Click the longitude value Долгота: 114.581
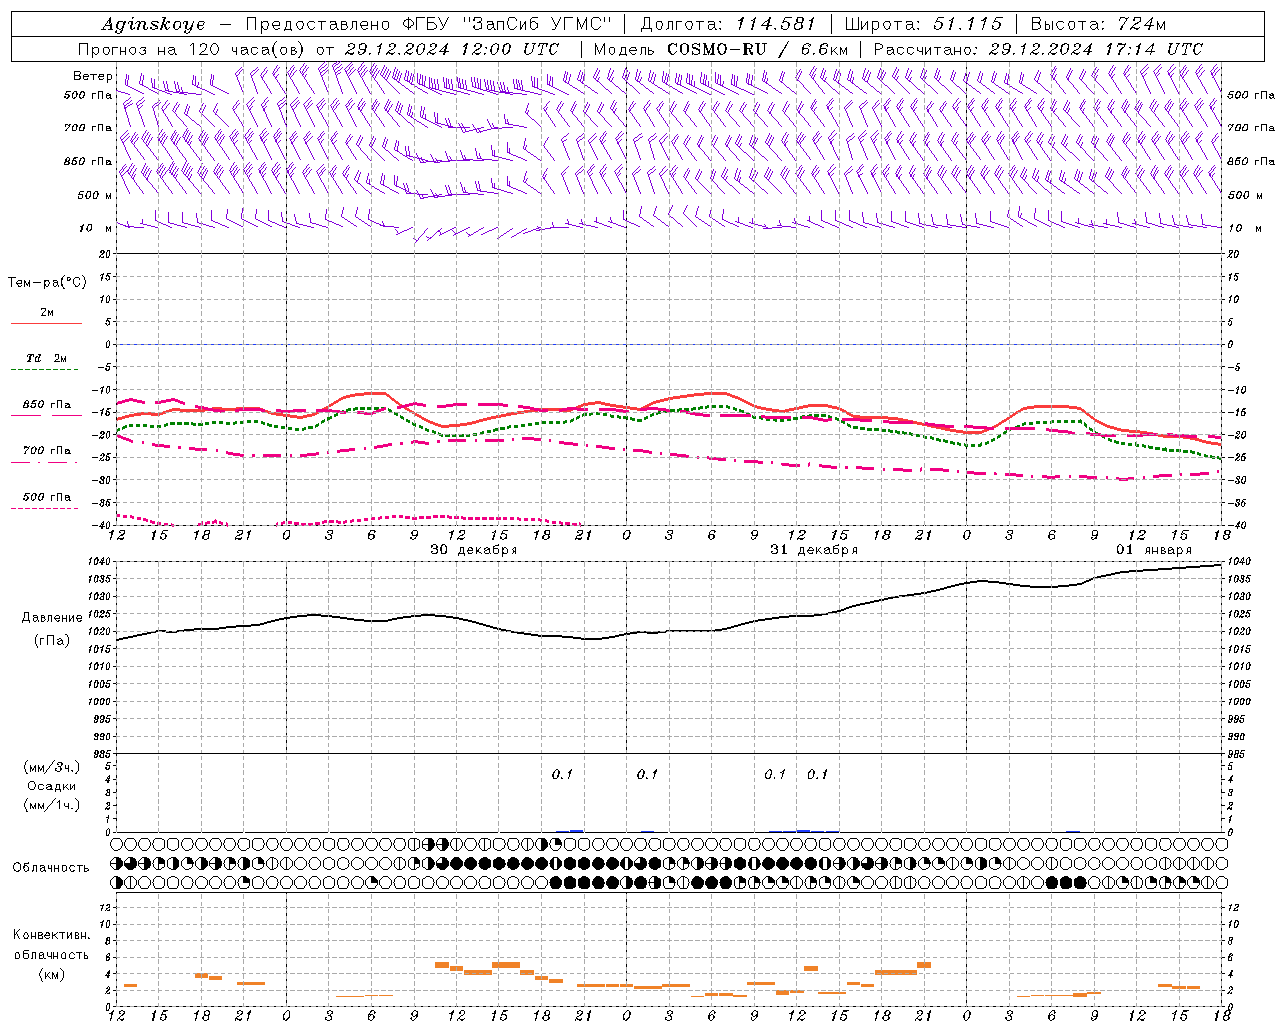The image size is (1280, 1024). [x=728, y=24]
